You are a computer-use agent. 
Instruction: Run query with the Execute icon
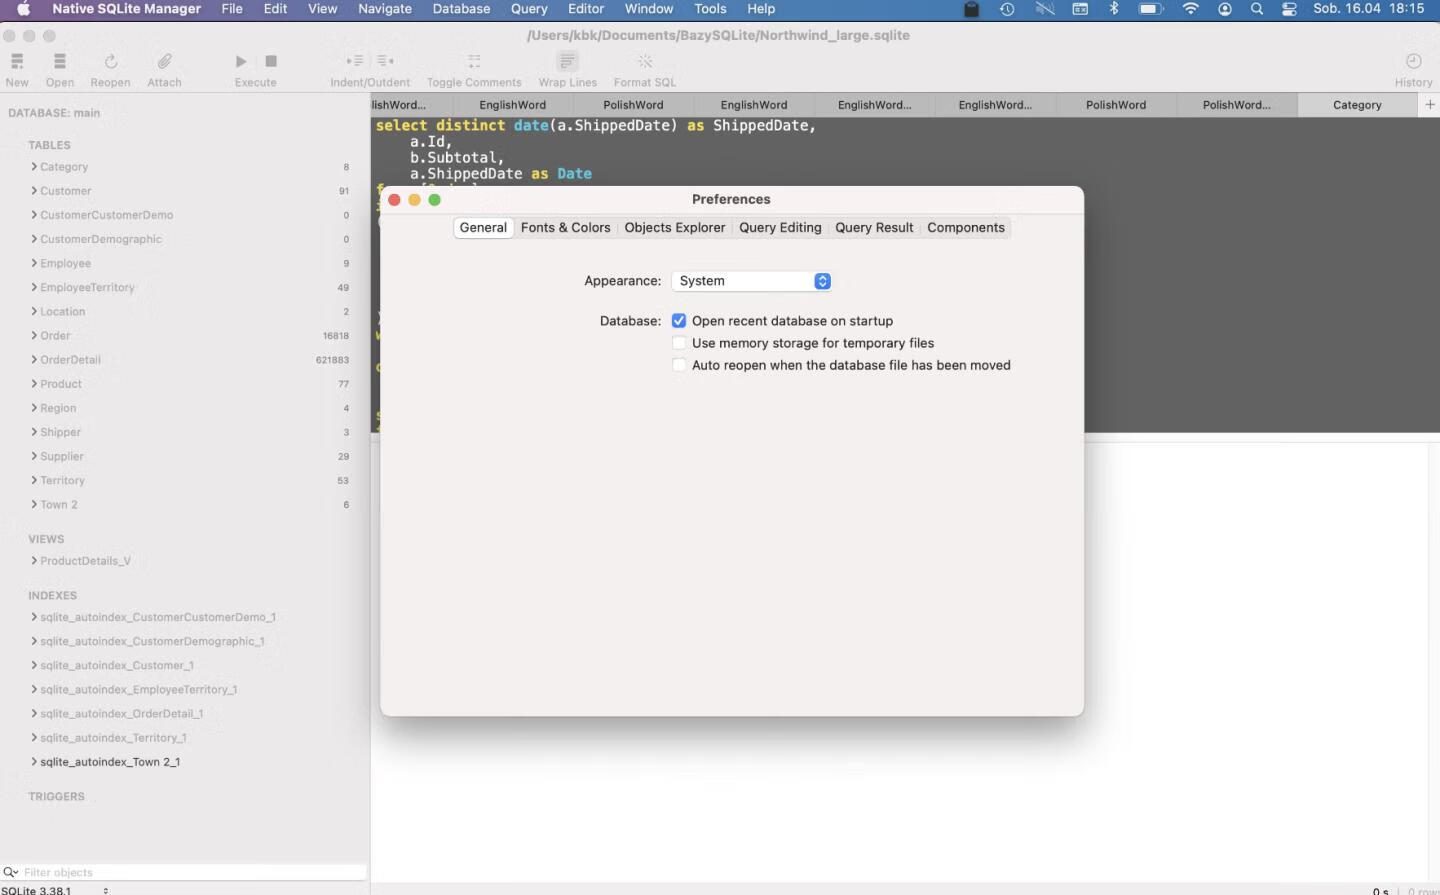pyautogui.click(x=241, y=62)
